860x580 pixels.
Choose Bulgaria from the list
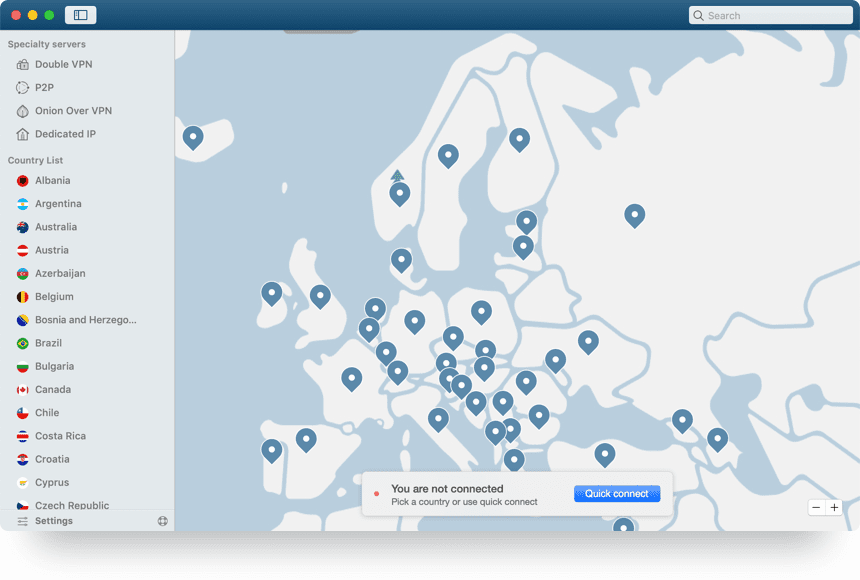pyautogui.click(x=88, y=367)
